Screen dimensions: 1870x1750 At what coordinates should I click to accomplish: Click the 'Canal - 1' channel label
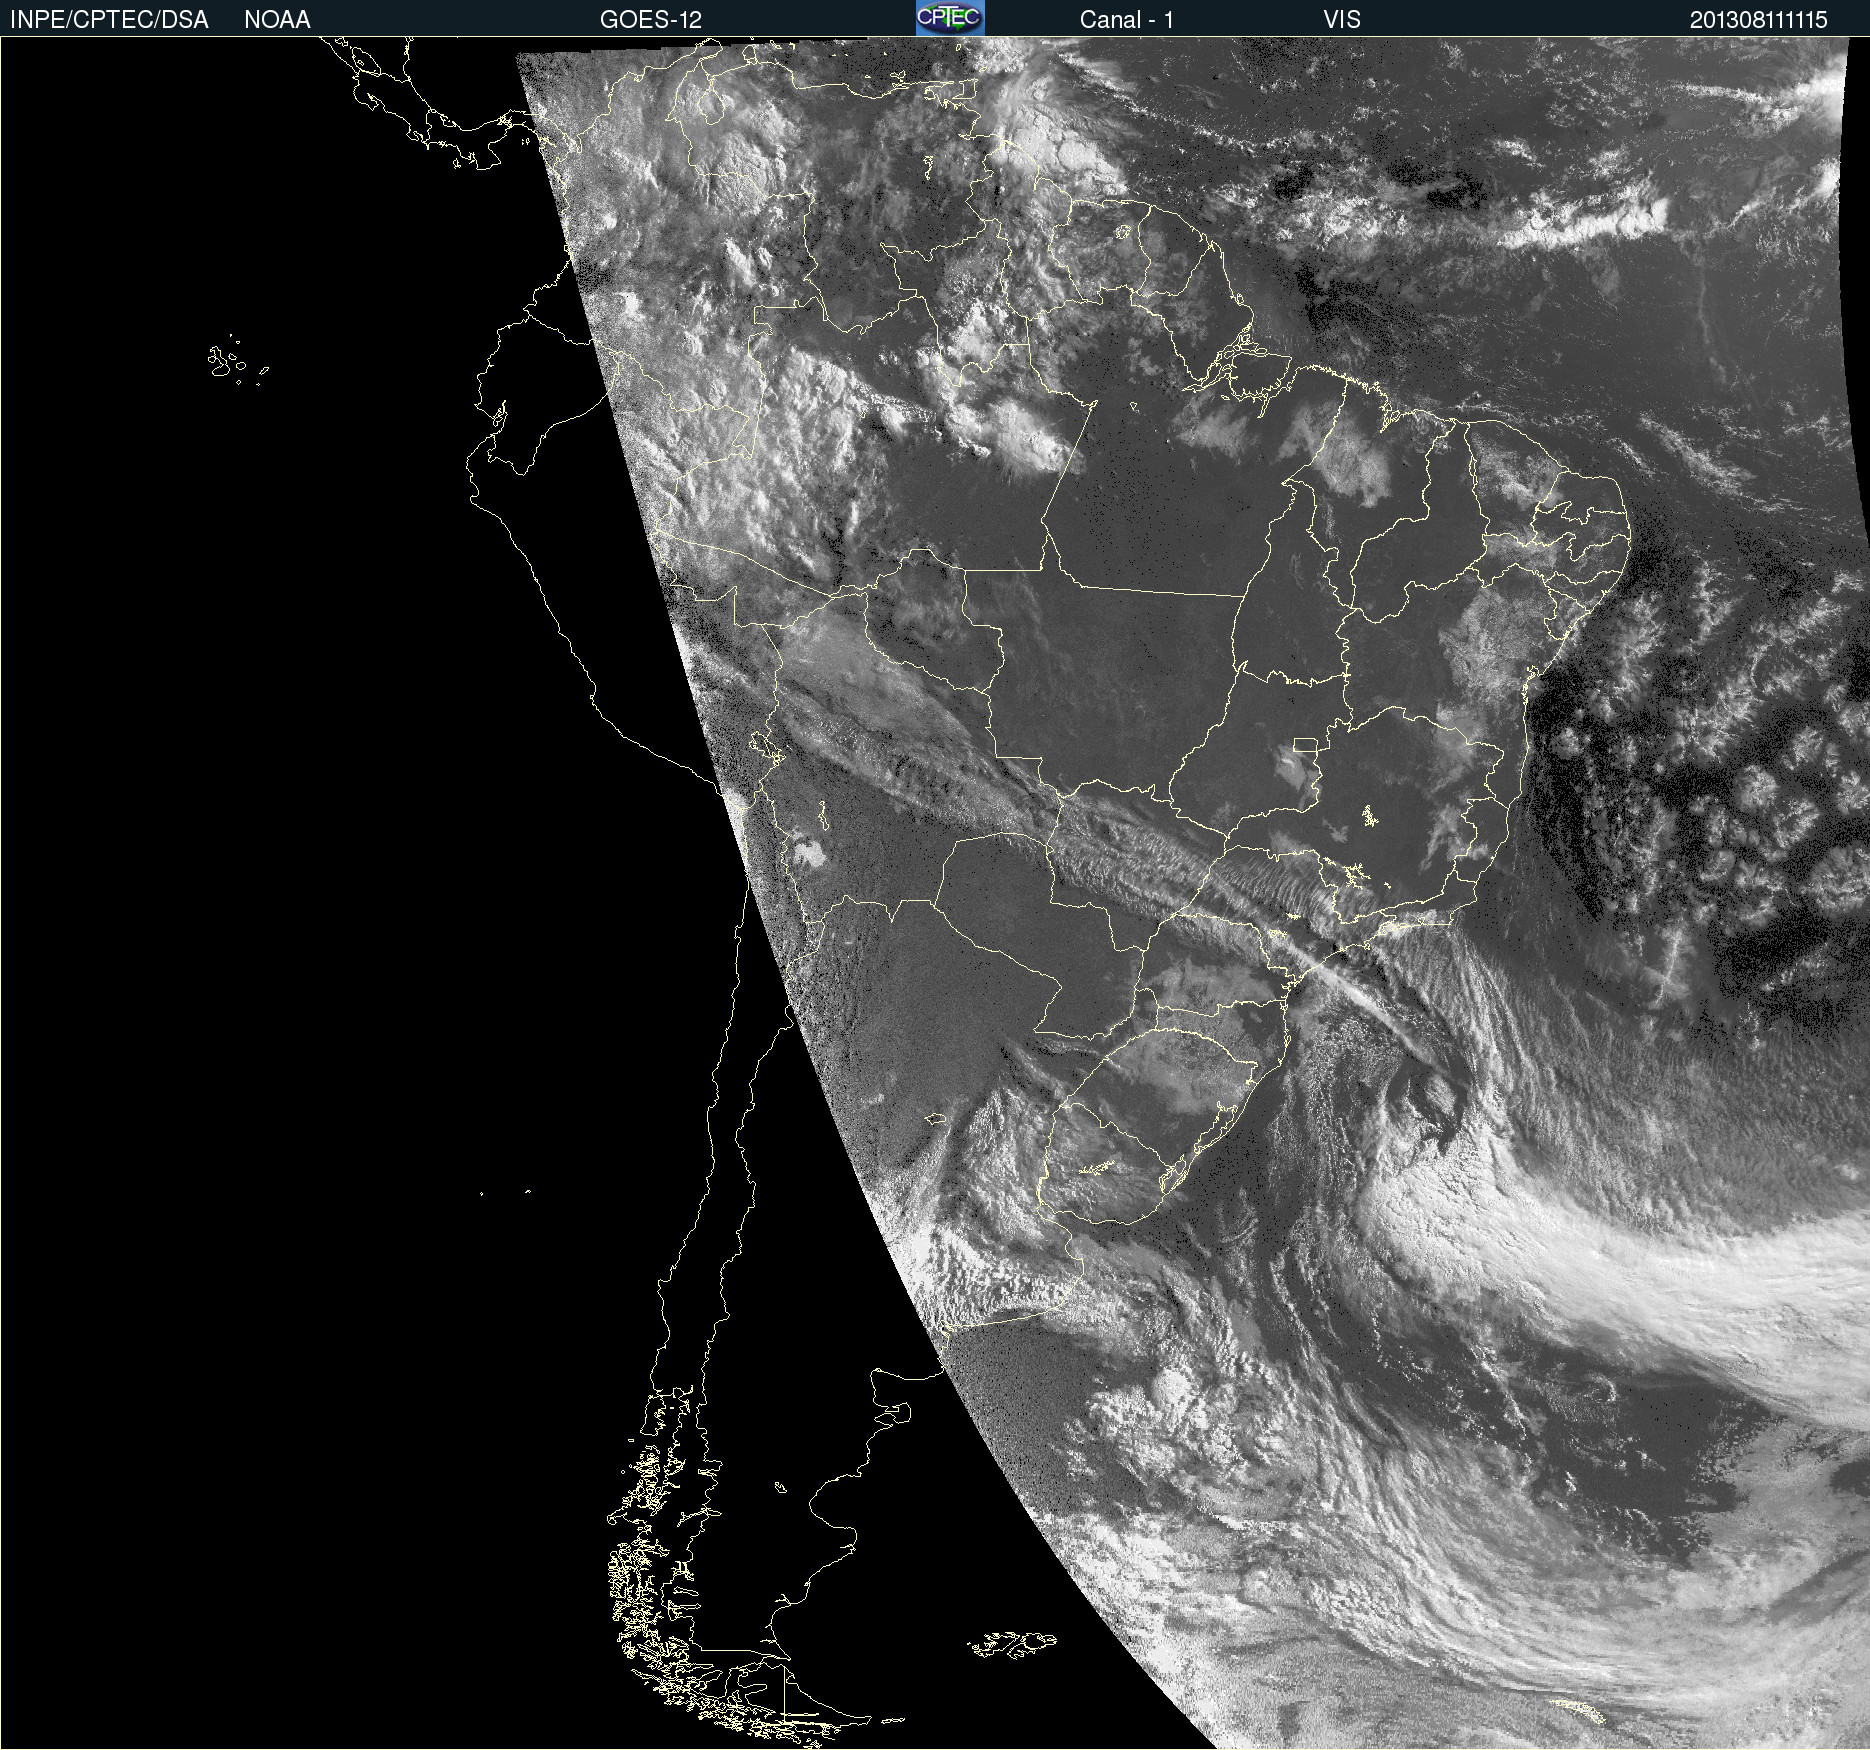tap(1127, 20)
